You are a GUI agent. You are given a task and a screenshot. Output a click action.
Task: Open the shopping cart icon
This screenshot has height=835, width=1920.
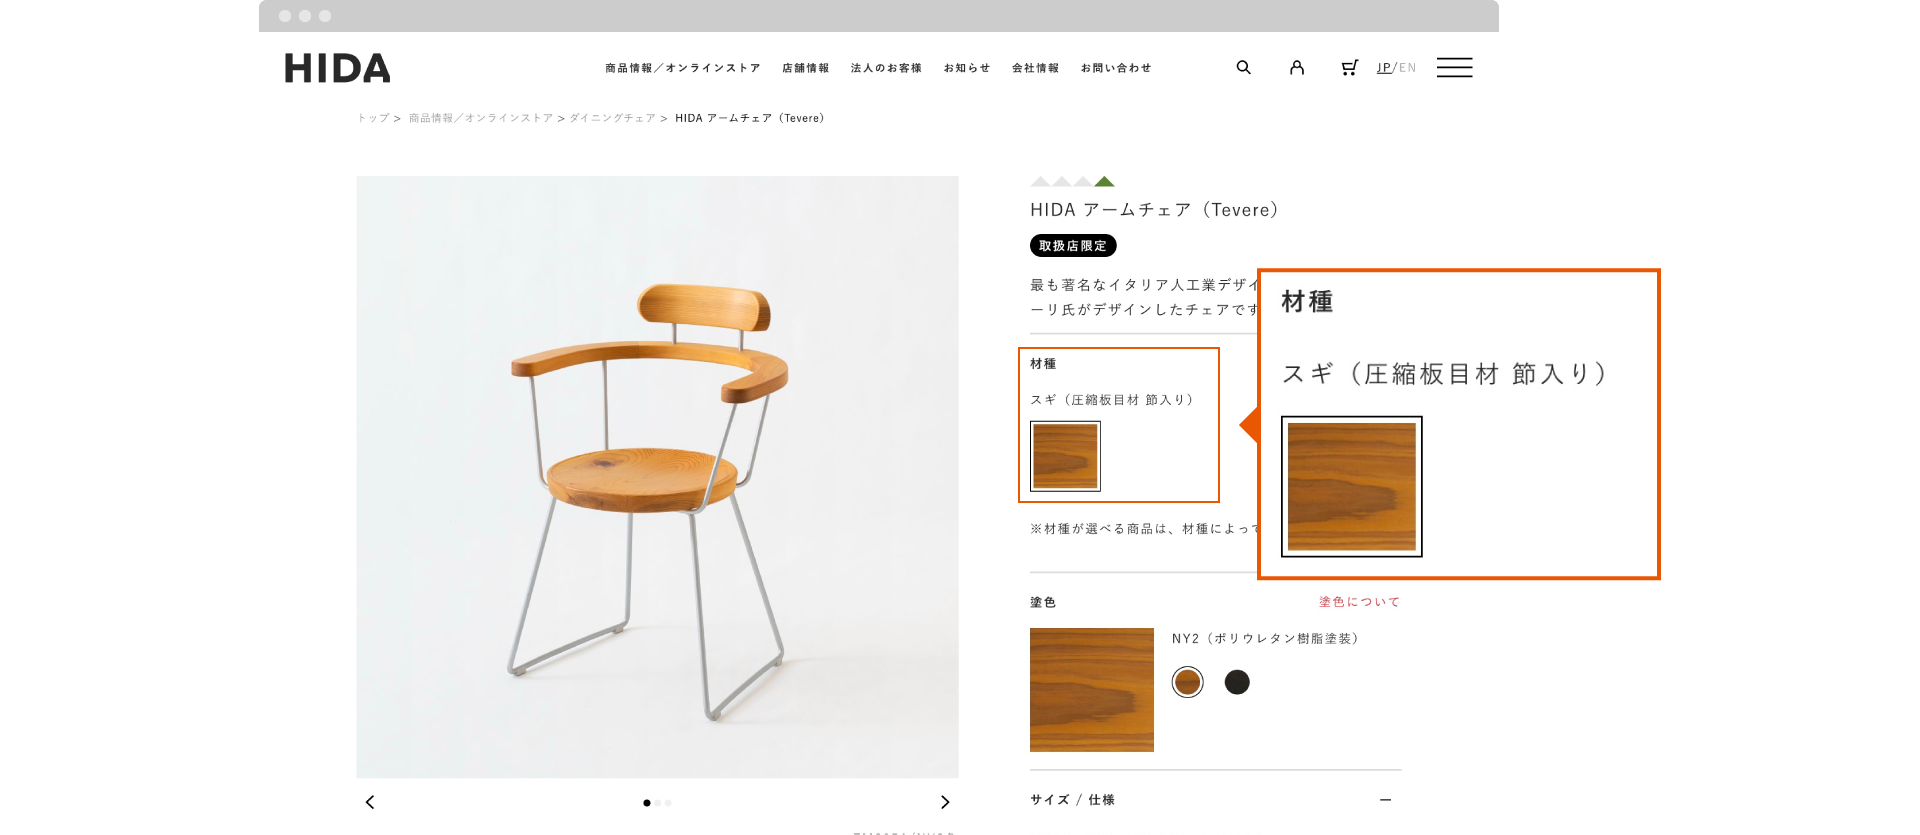coord(1349,67)
